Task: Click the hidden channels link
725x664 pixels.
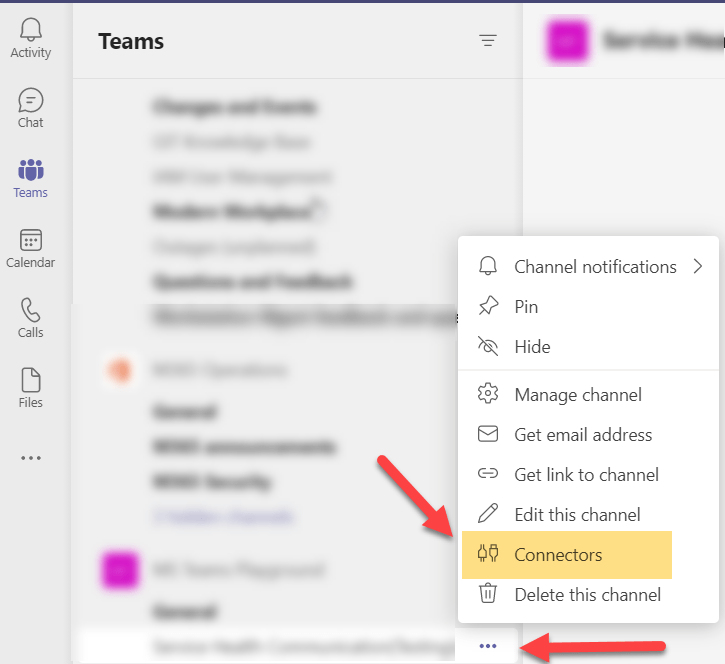Action: point(224,517)
